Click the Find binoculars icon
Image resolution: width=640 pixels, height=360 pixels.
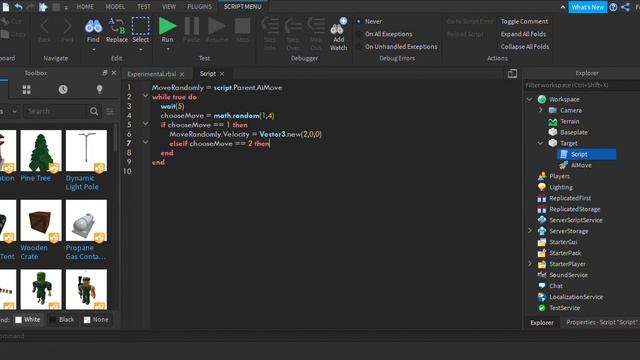[93, 26]
